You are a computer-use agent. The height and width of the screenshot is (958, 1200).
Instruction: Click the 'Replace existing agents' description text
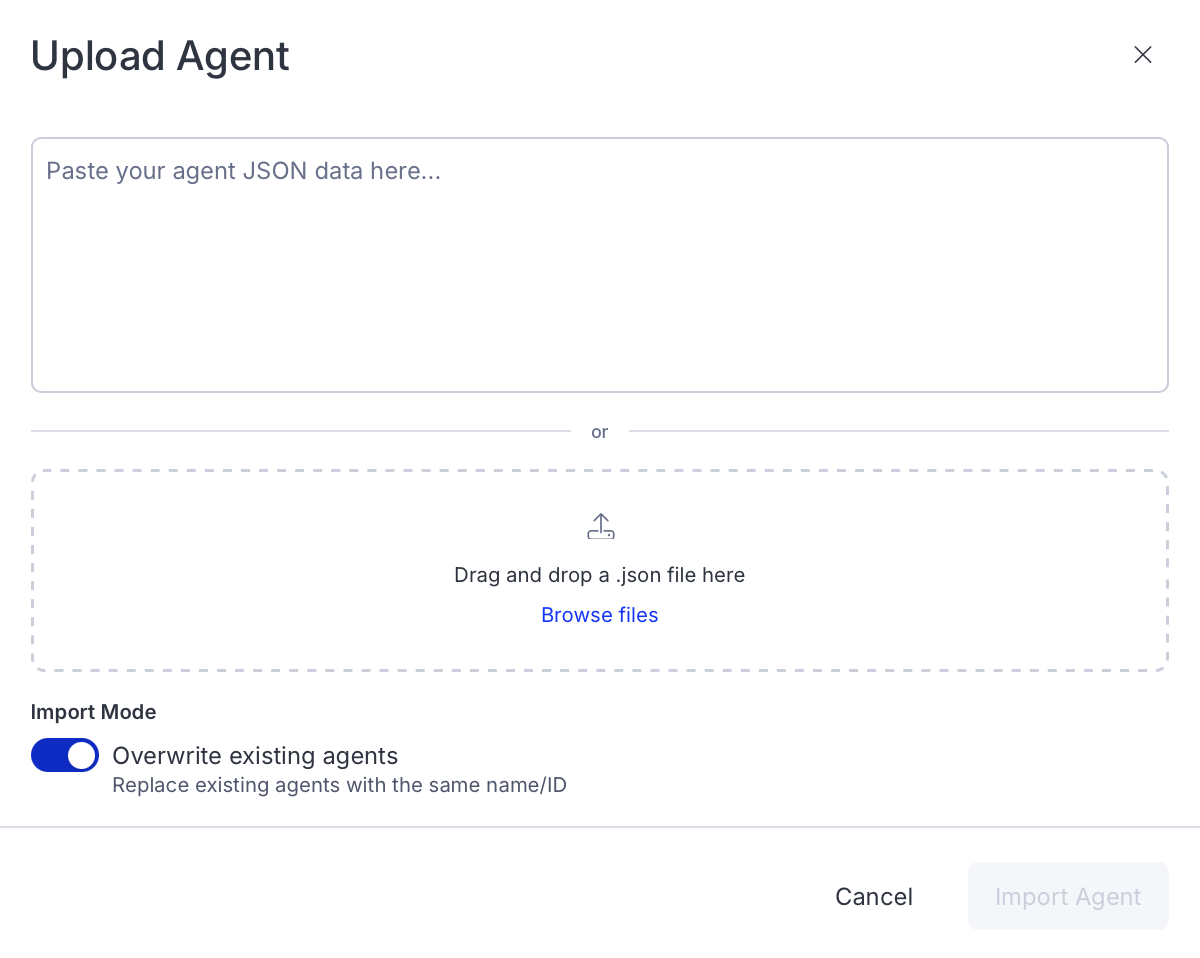click(x=339, y=785)
